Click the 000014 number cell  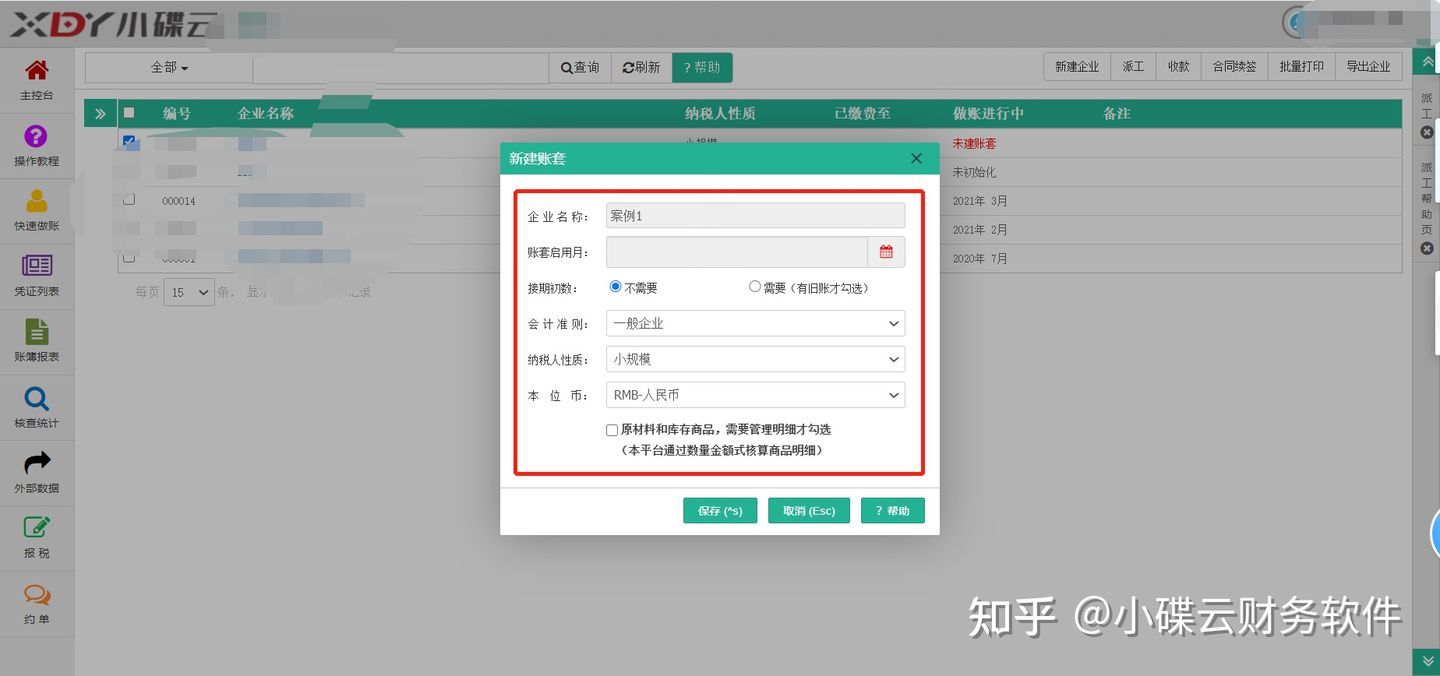coord(179,201)
